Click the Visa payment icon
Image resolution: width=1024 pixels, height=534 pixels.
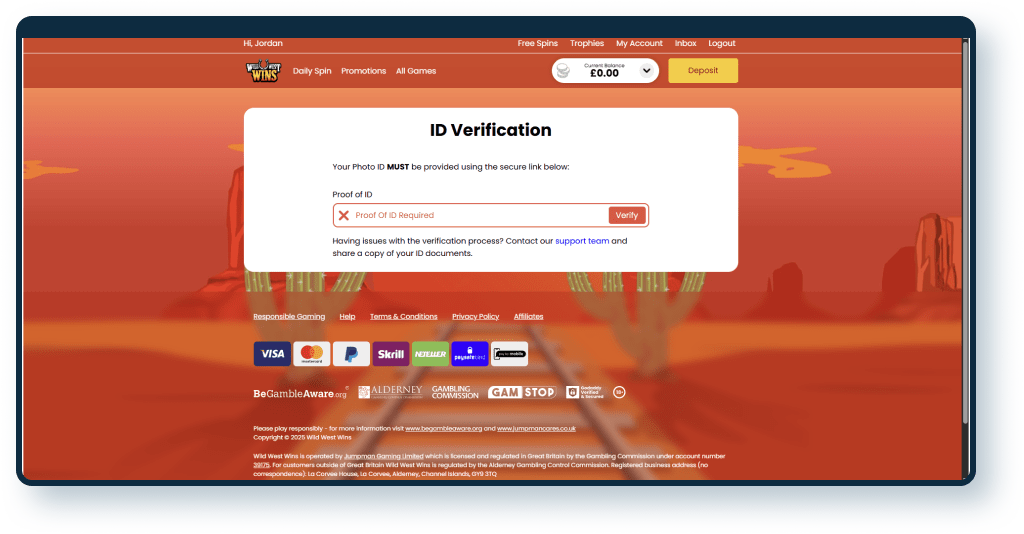tap(272, 354)
